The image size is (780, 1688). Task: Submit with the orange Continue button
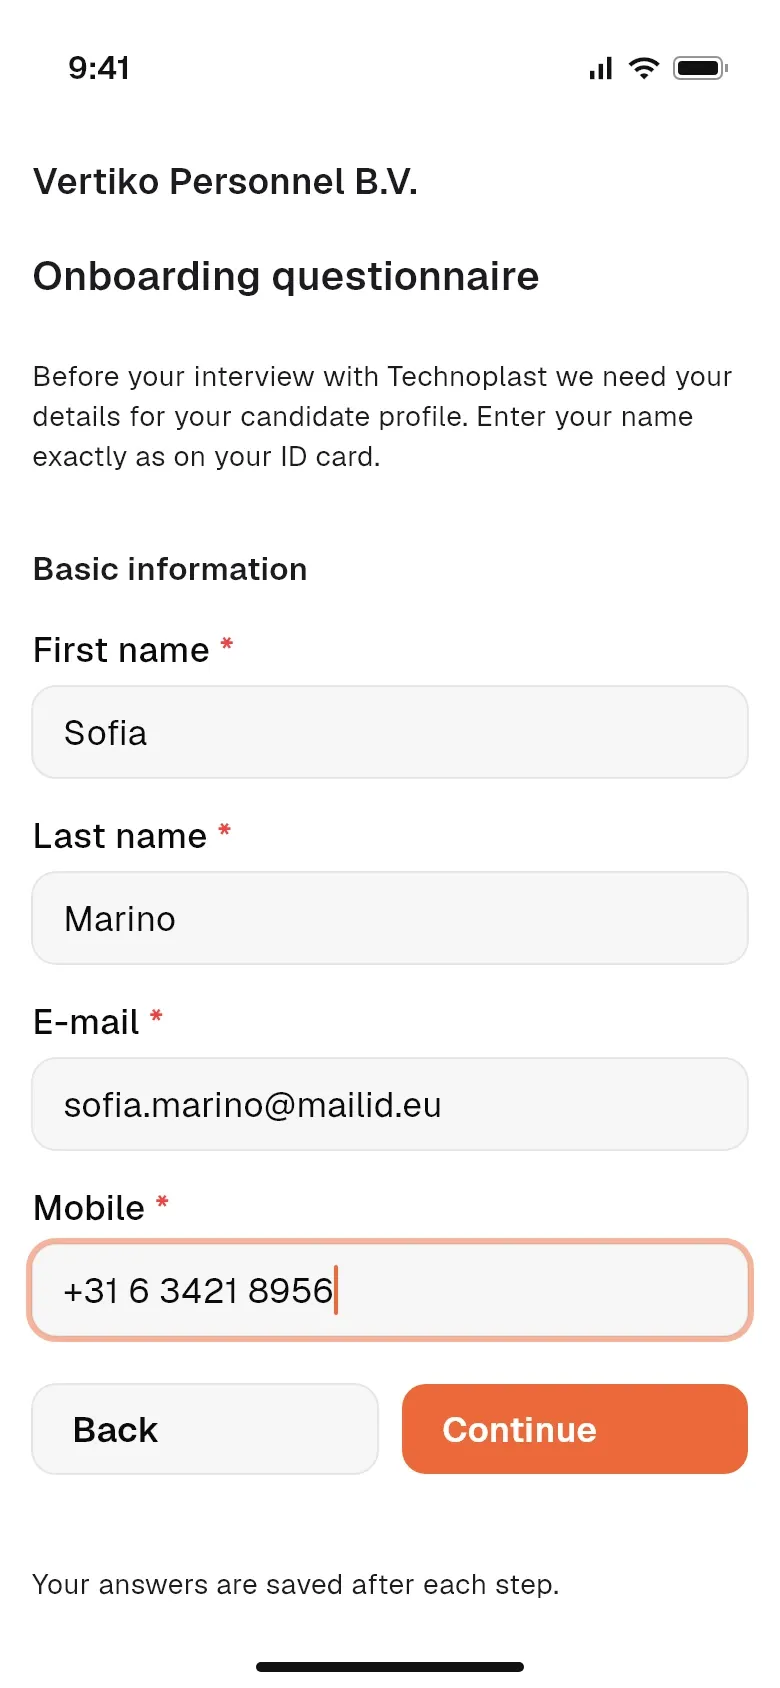point(575,1429)
